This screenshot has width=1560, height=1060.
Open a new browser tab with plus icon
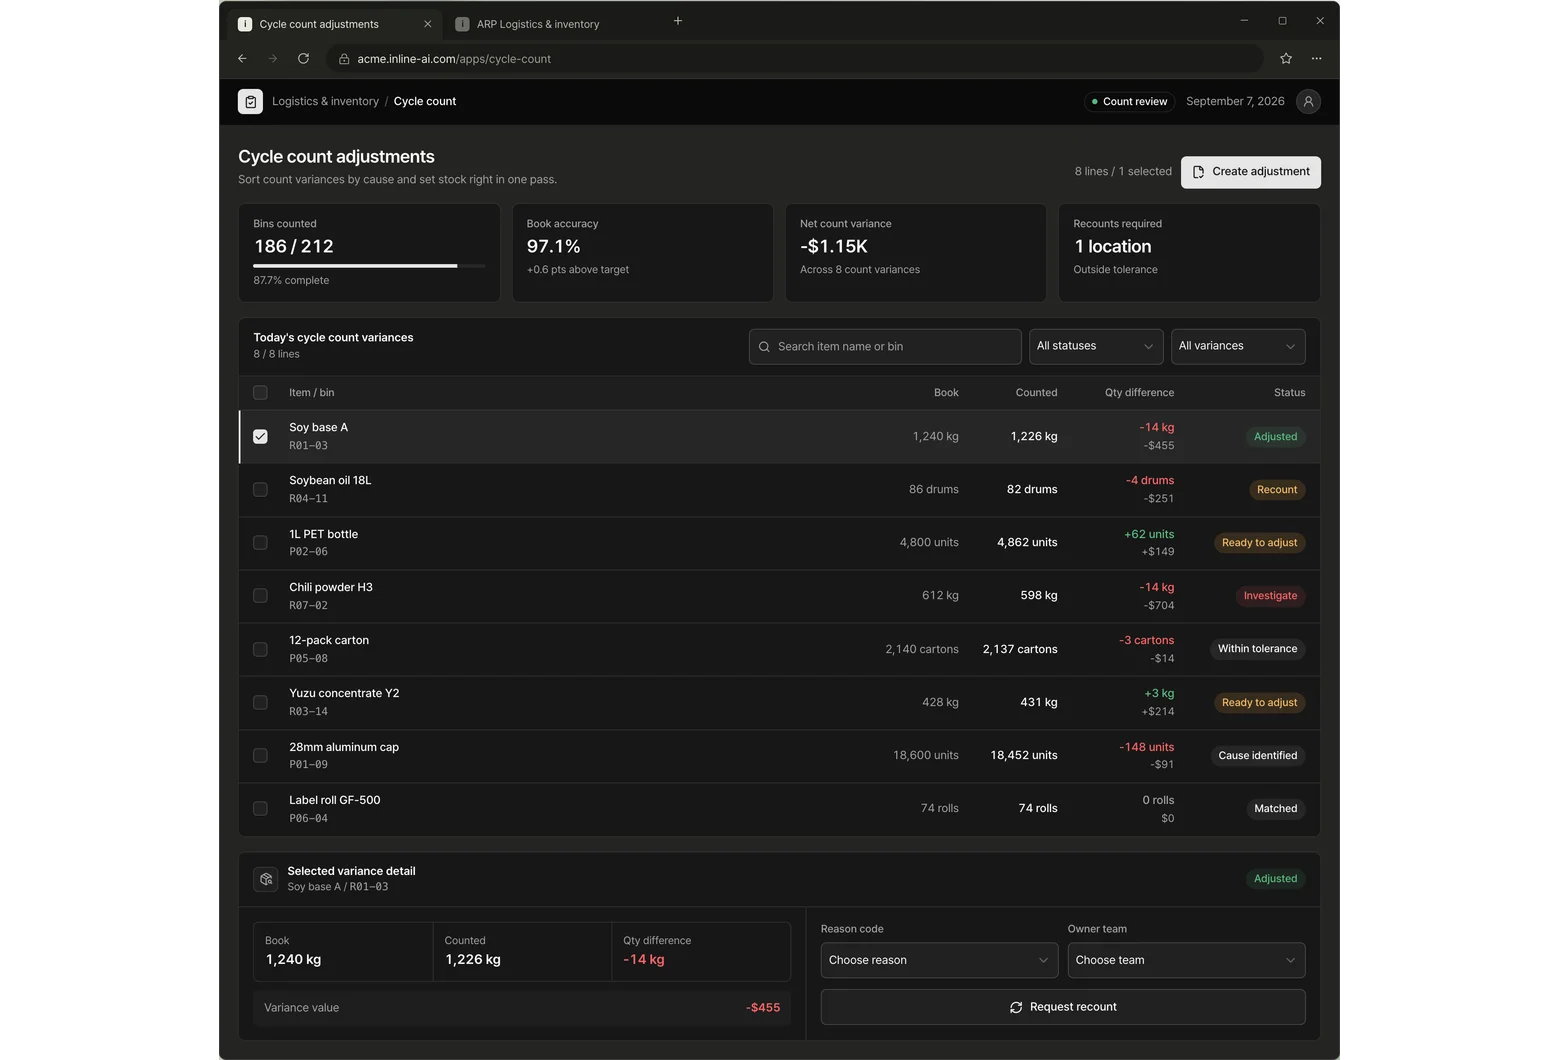tap(678, 21)
